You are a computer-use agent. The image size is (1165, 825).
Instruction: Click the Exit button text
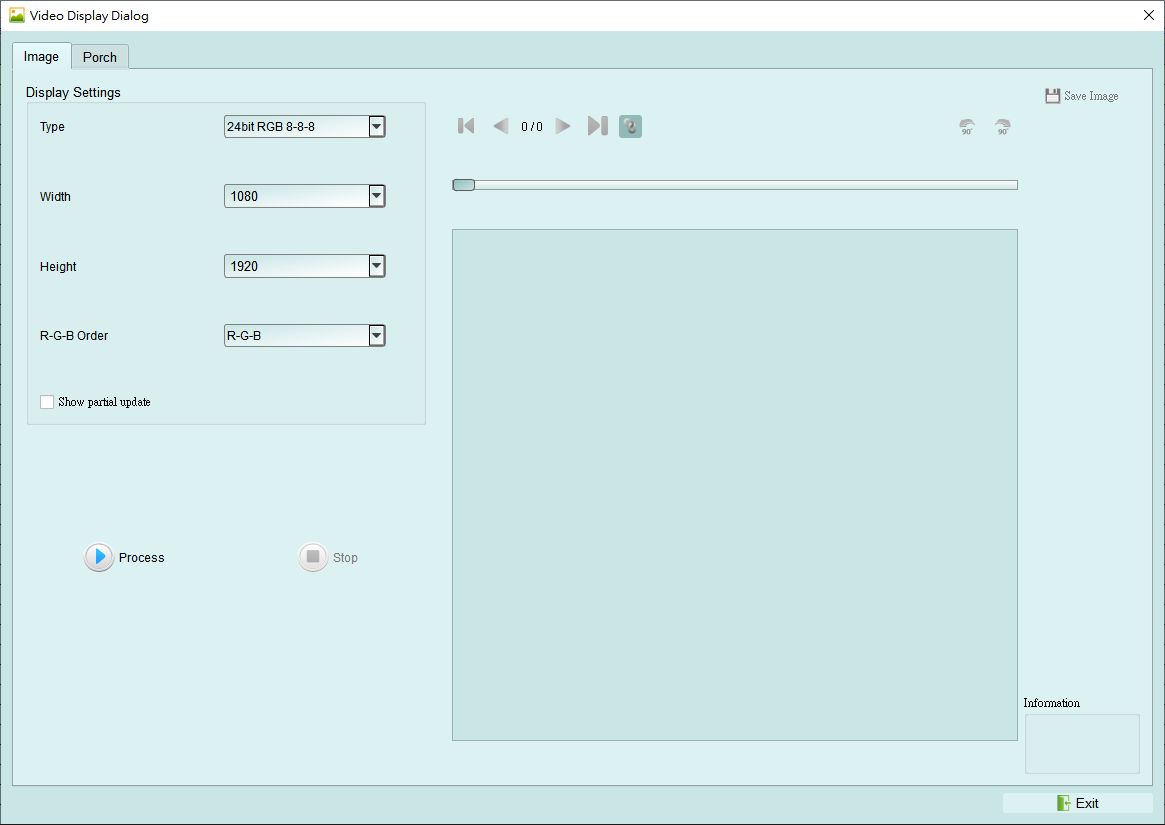pyautogui.click(x=1087, y=803)
